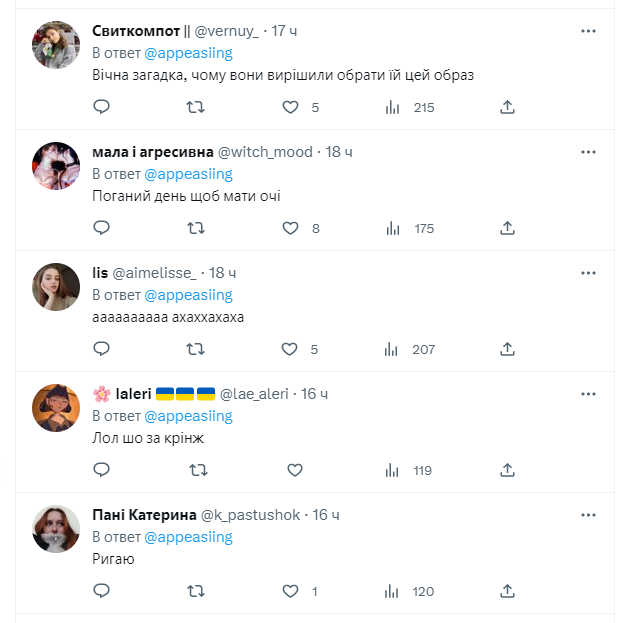Screen dimensions: 634x623
Task: Like the tweet from lis
Action: (x=291, y=349)
